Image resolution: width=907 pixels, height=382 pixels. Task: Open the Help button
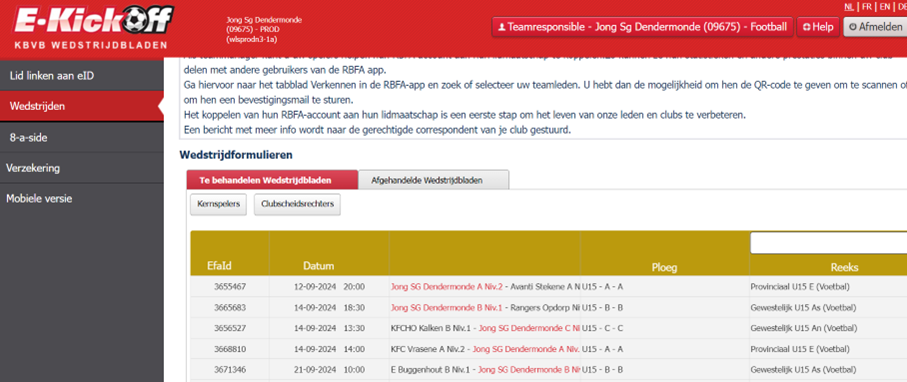(817, 27)
